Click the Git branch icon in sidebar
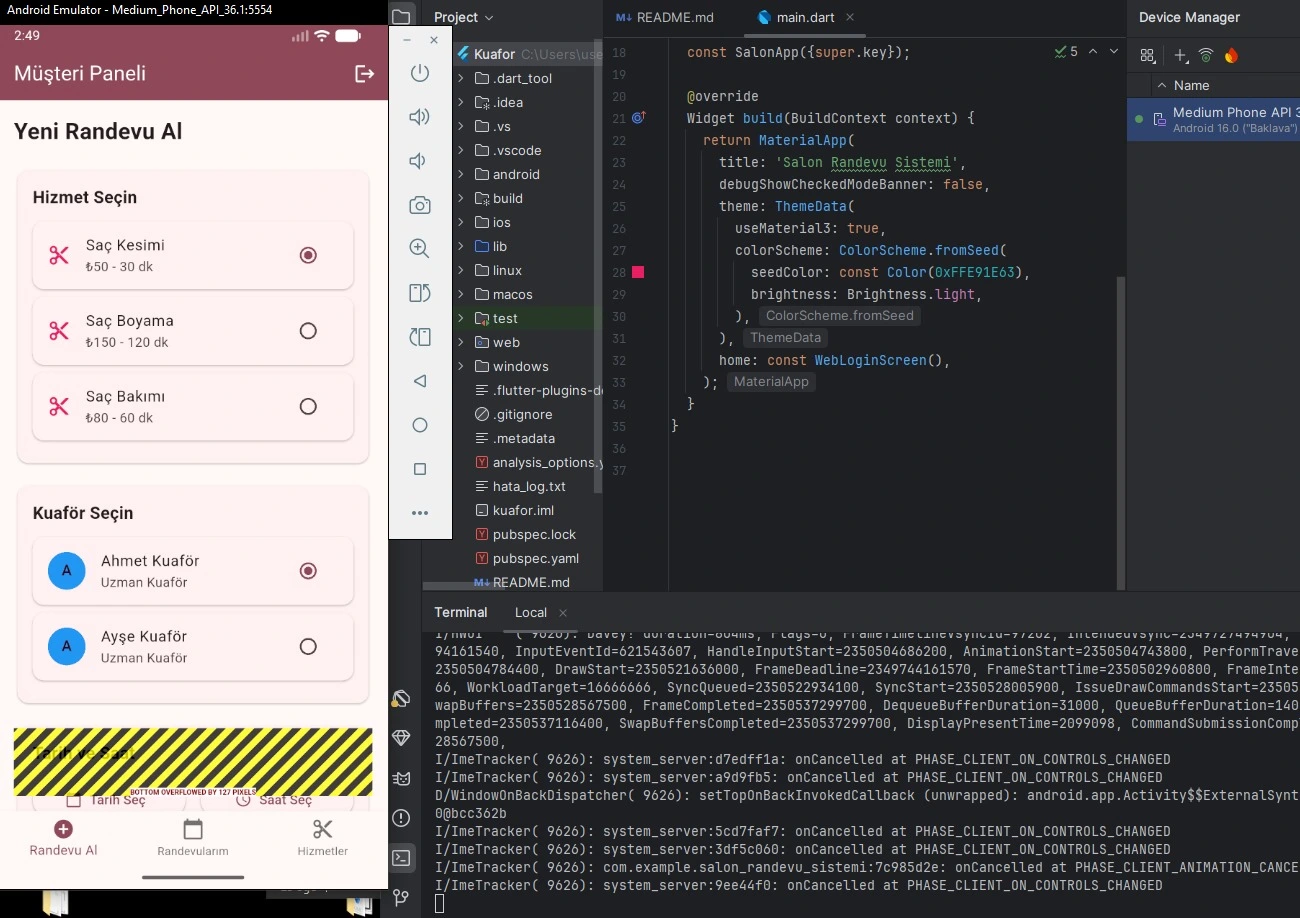 [x=402, y=896]
